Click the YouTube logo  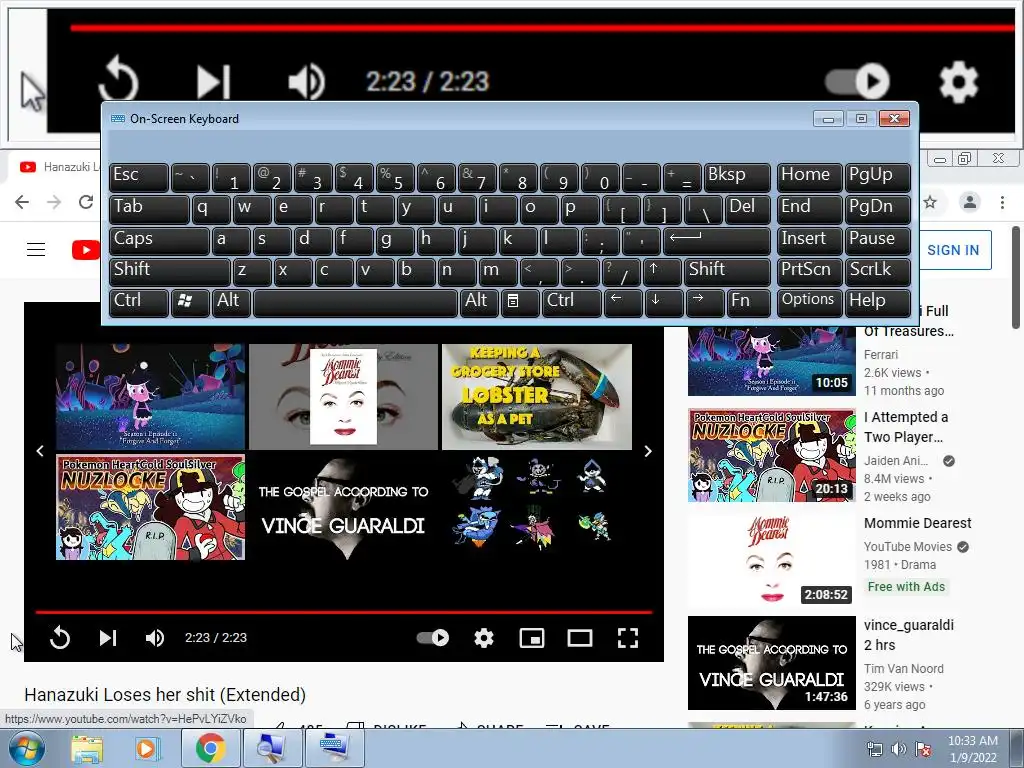point(87,249)
